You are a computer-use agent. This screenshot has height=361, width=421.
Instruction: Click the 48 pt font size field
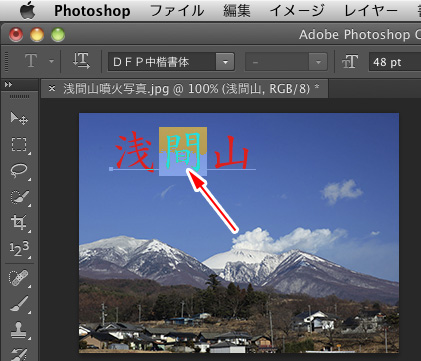(395, 62)
